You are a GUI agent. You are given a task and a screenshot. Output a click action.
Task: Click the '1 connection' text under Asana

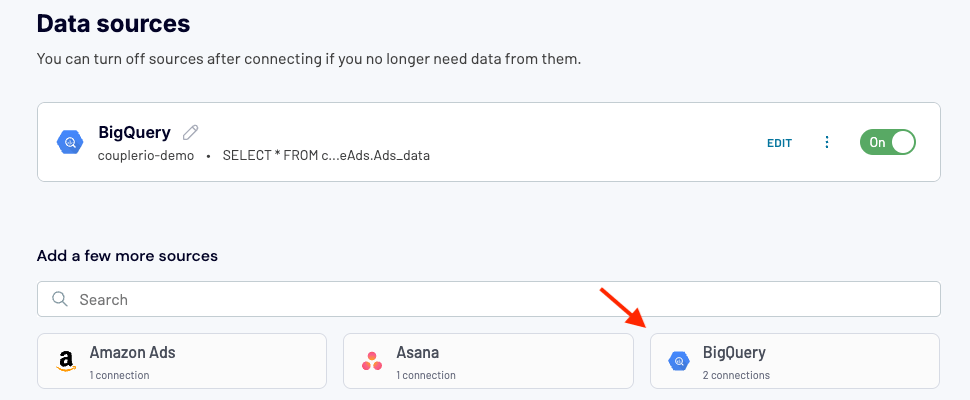426,375
